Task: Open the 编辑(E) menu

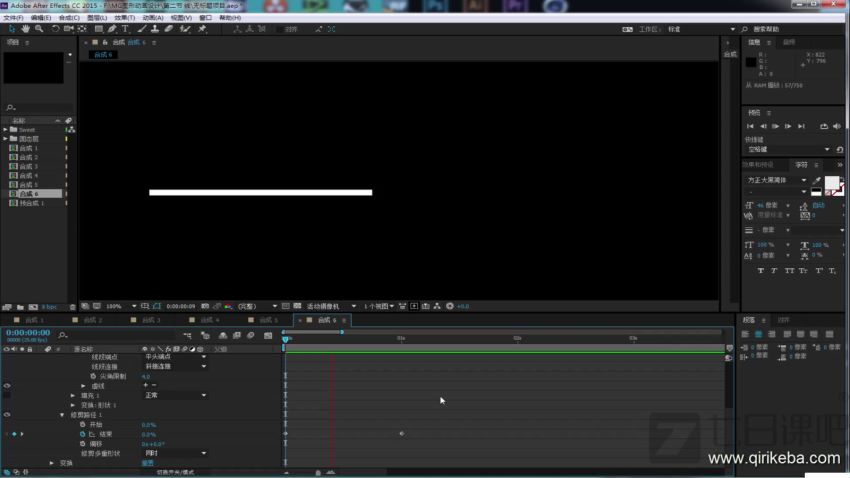Action: (x=41, y=18)
